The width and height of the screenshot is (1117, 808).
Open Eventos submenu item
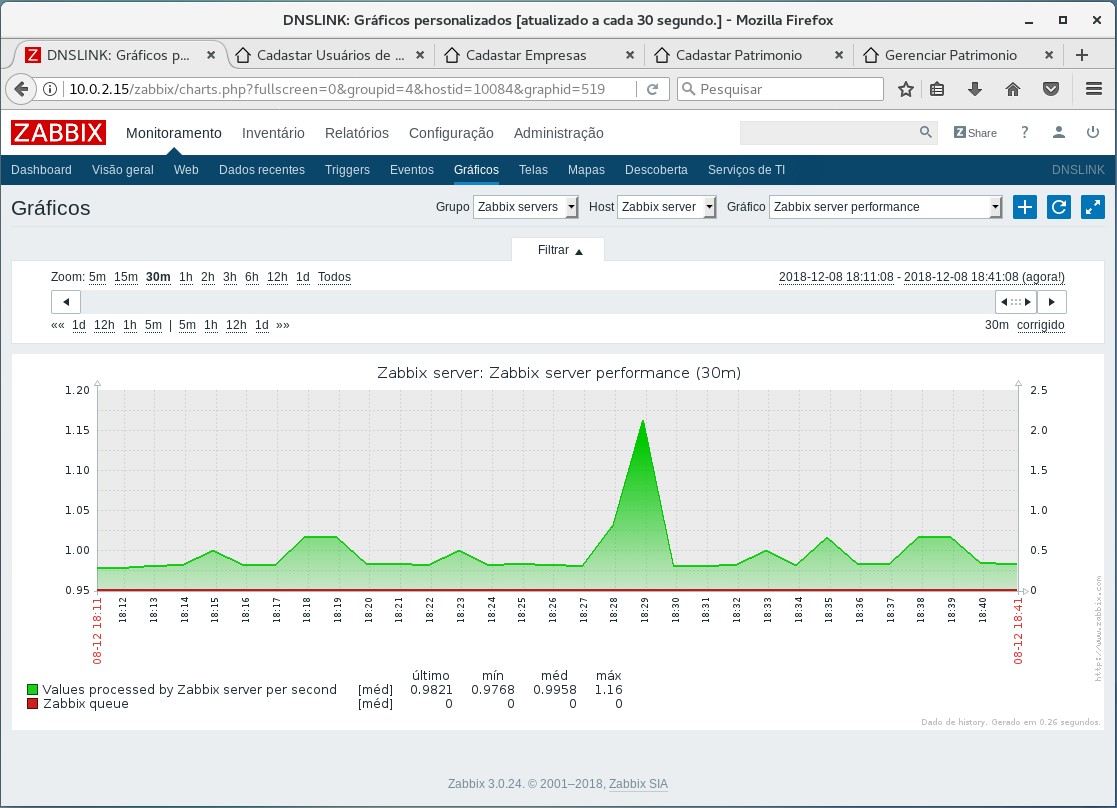[x=412, y=170]
